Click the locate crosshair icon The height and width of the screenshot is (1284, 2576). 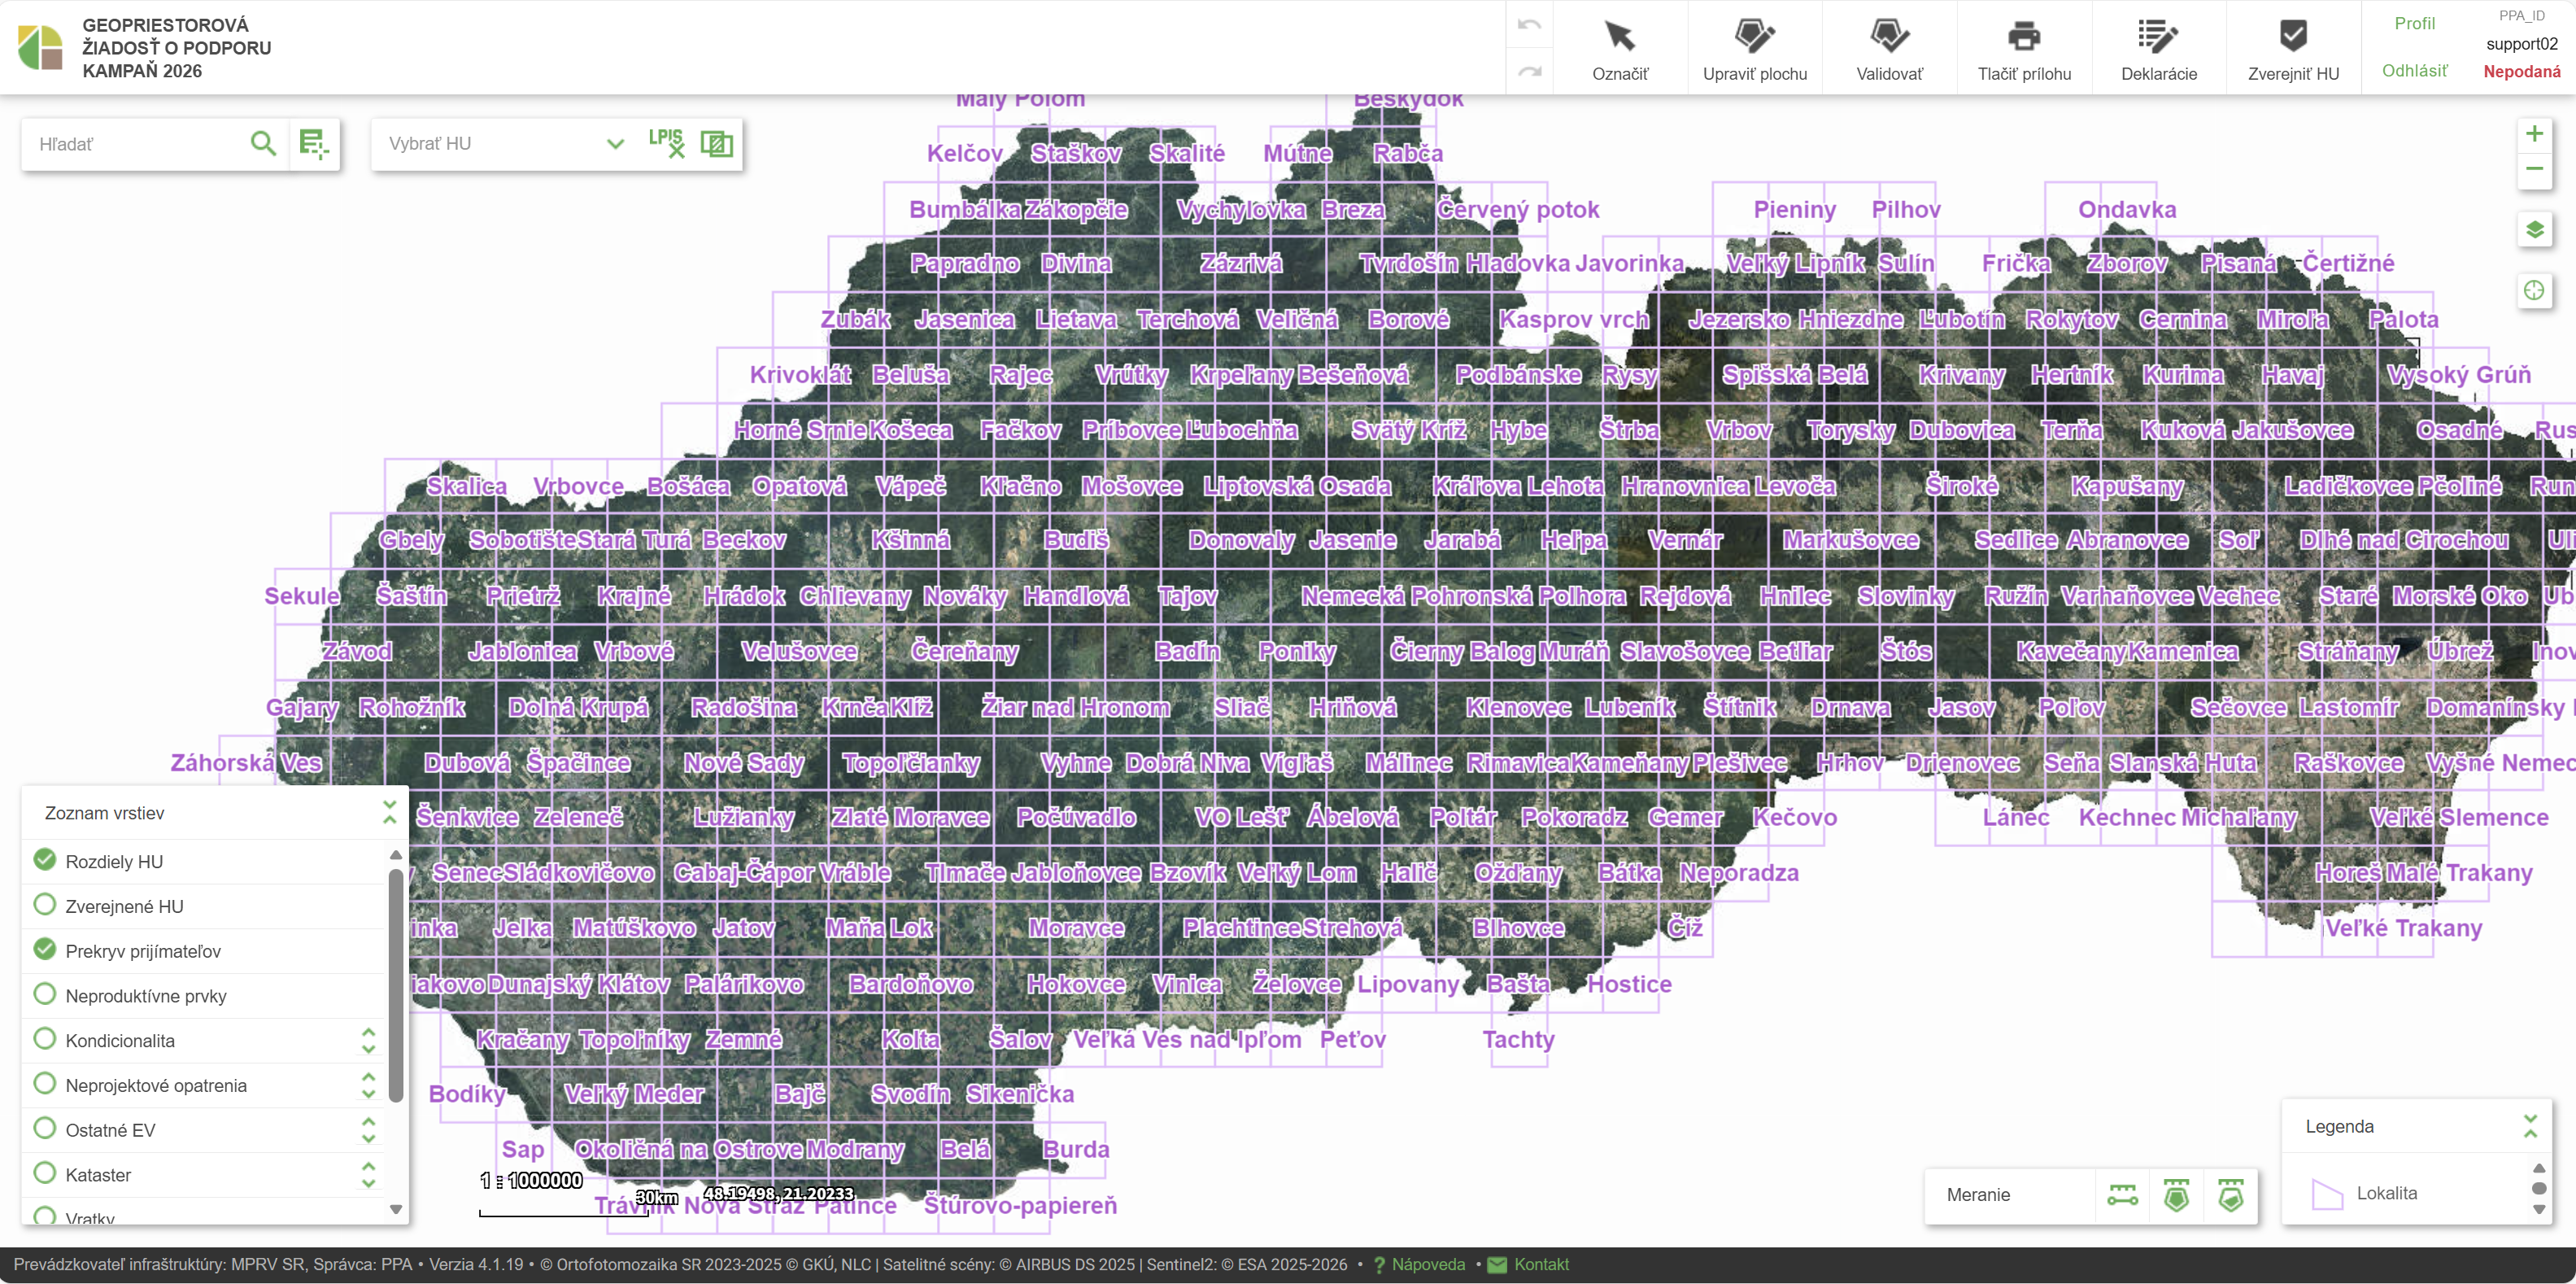click(x=2533, y=291)
